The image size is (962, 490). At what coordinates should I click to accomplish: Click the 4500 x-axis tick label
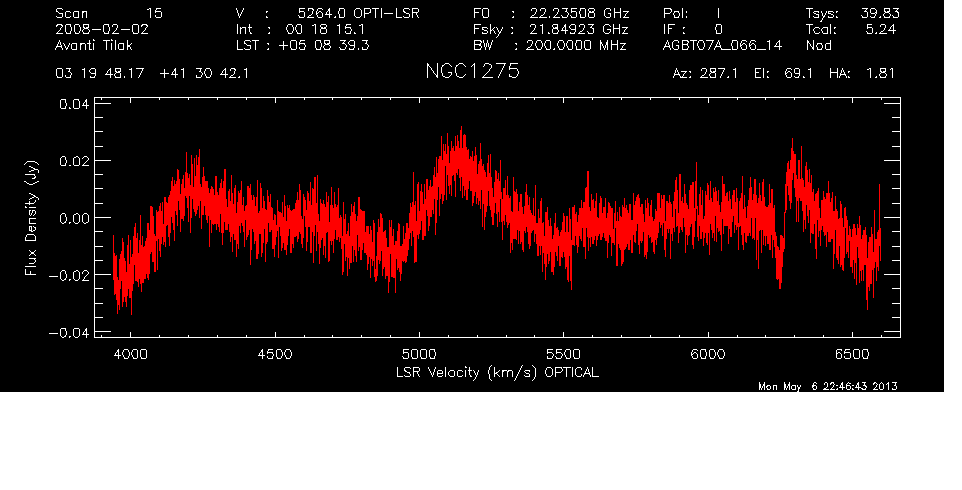coord(275,354)
